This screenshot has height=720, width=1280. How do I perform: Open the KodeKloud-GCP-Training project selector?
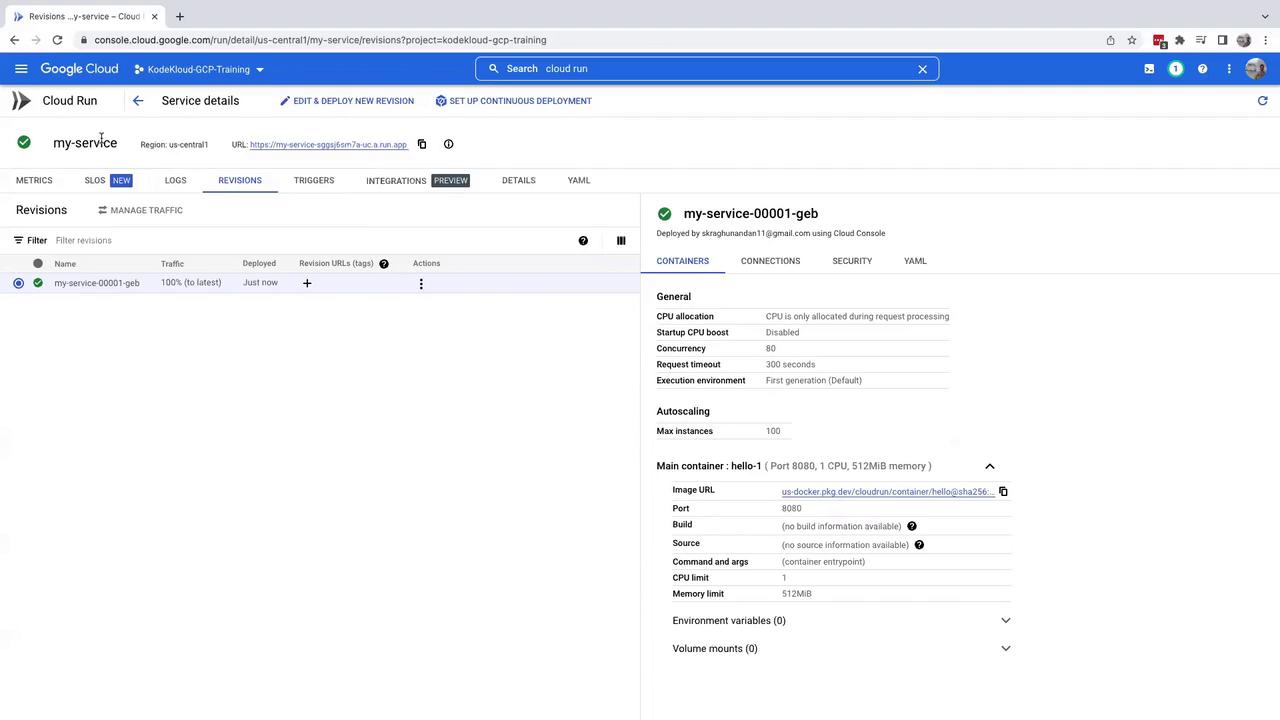click(x=199, y=69)
